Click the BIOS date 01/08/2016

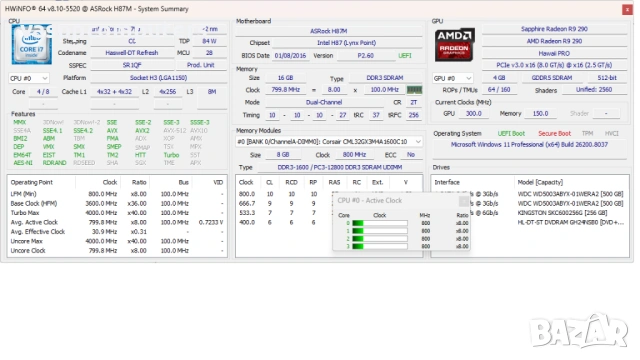coord(290,56)
